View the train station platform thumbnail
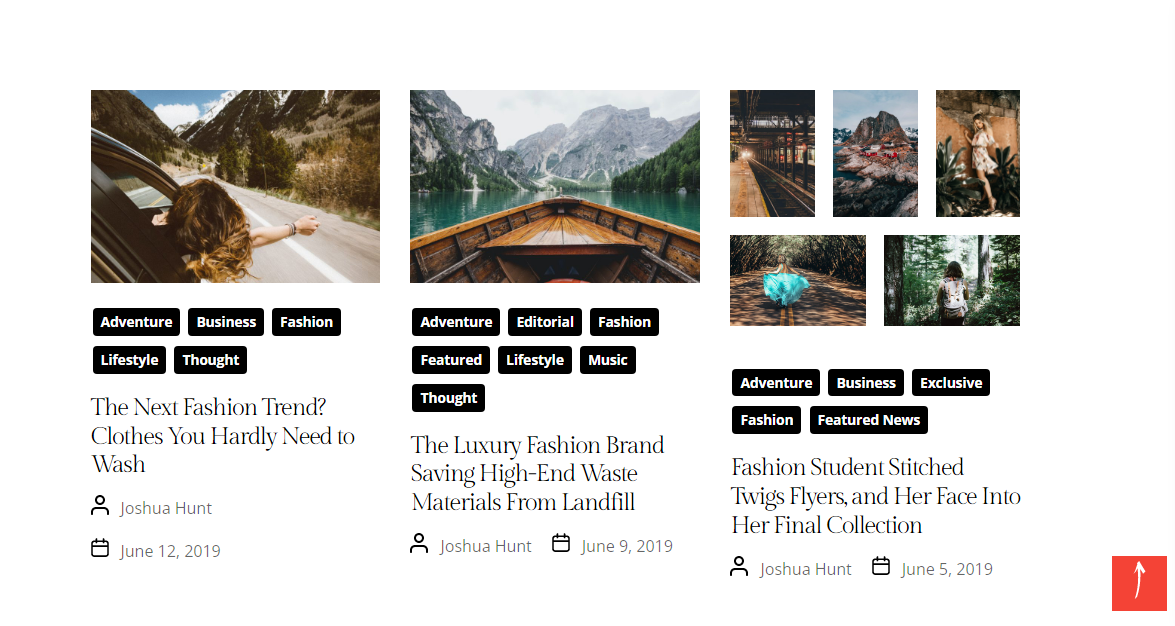1175x626 pixels. click(772, 153)
